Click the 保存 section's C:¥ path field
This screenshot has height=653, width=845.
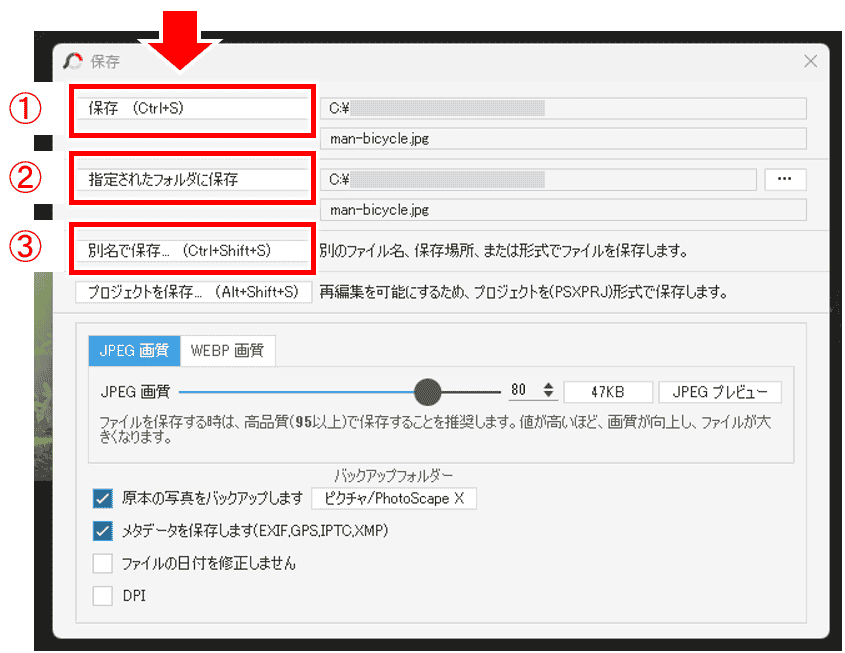click(563, 108)
